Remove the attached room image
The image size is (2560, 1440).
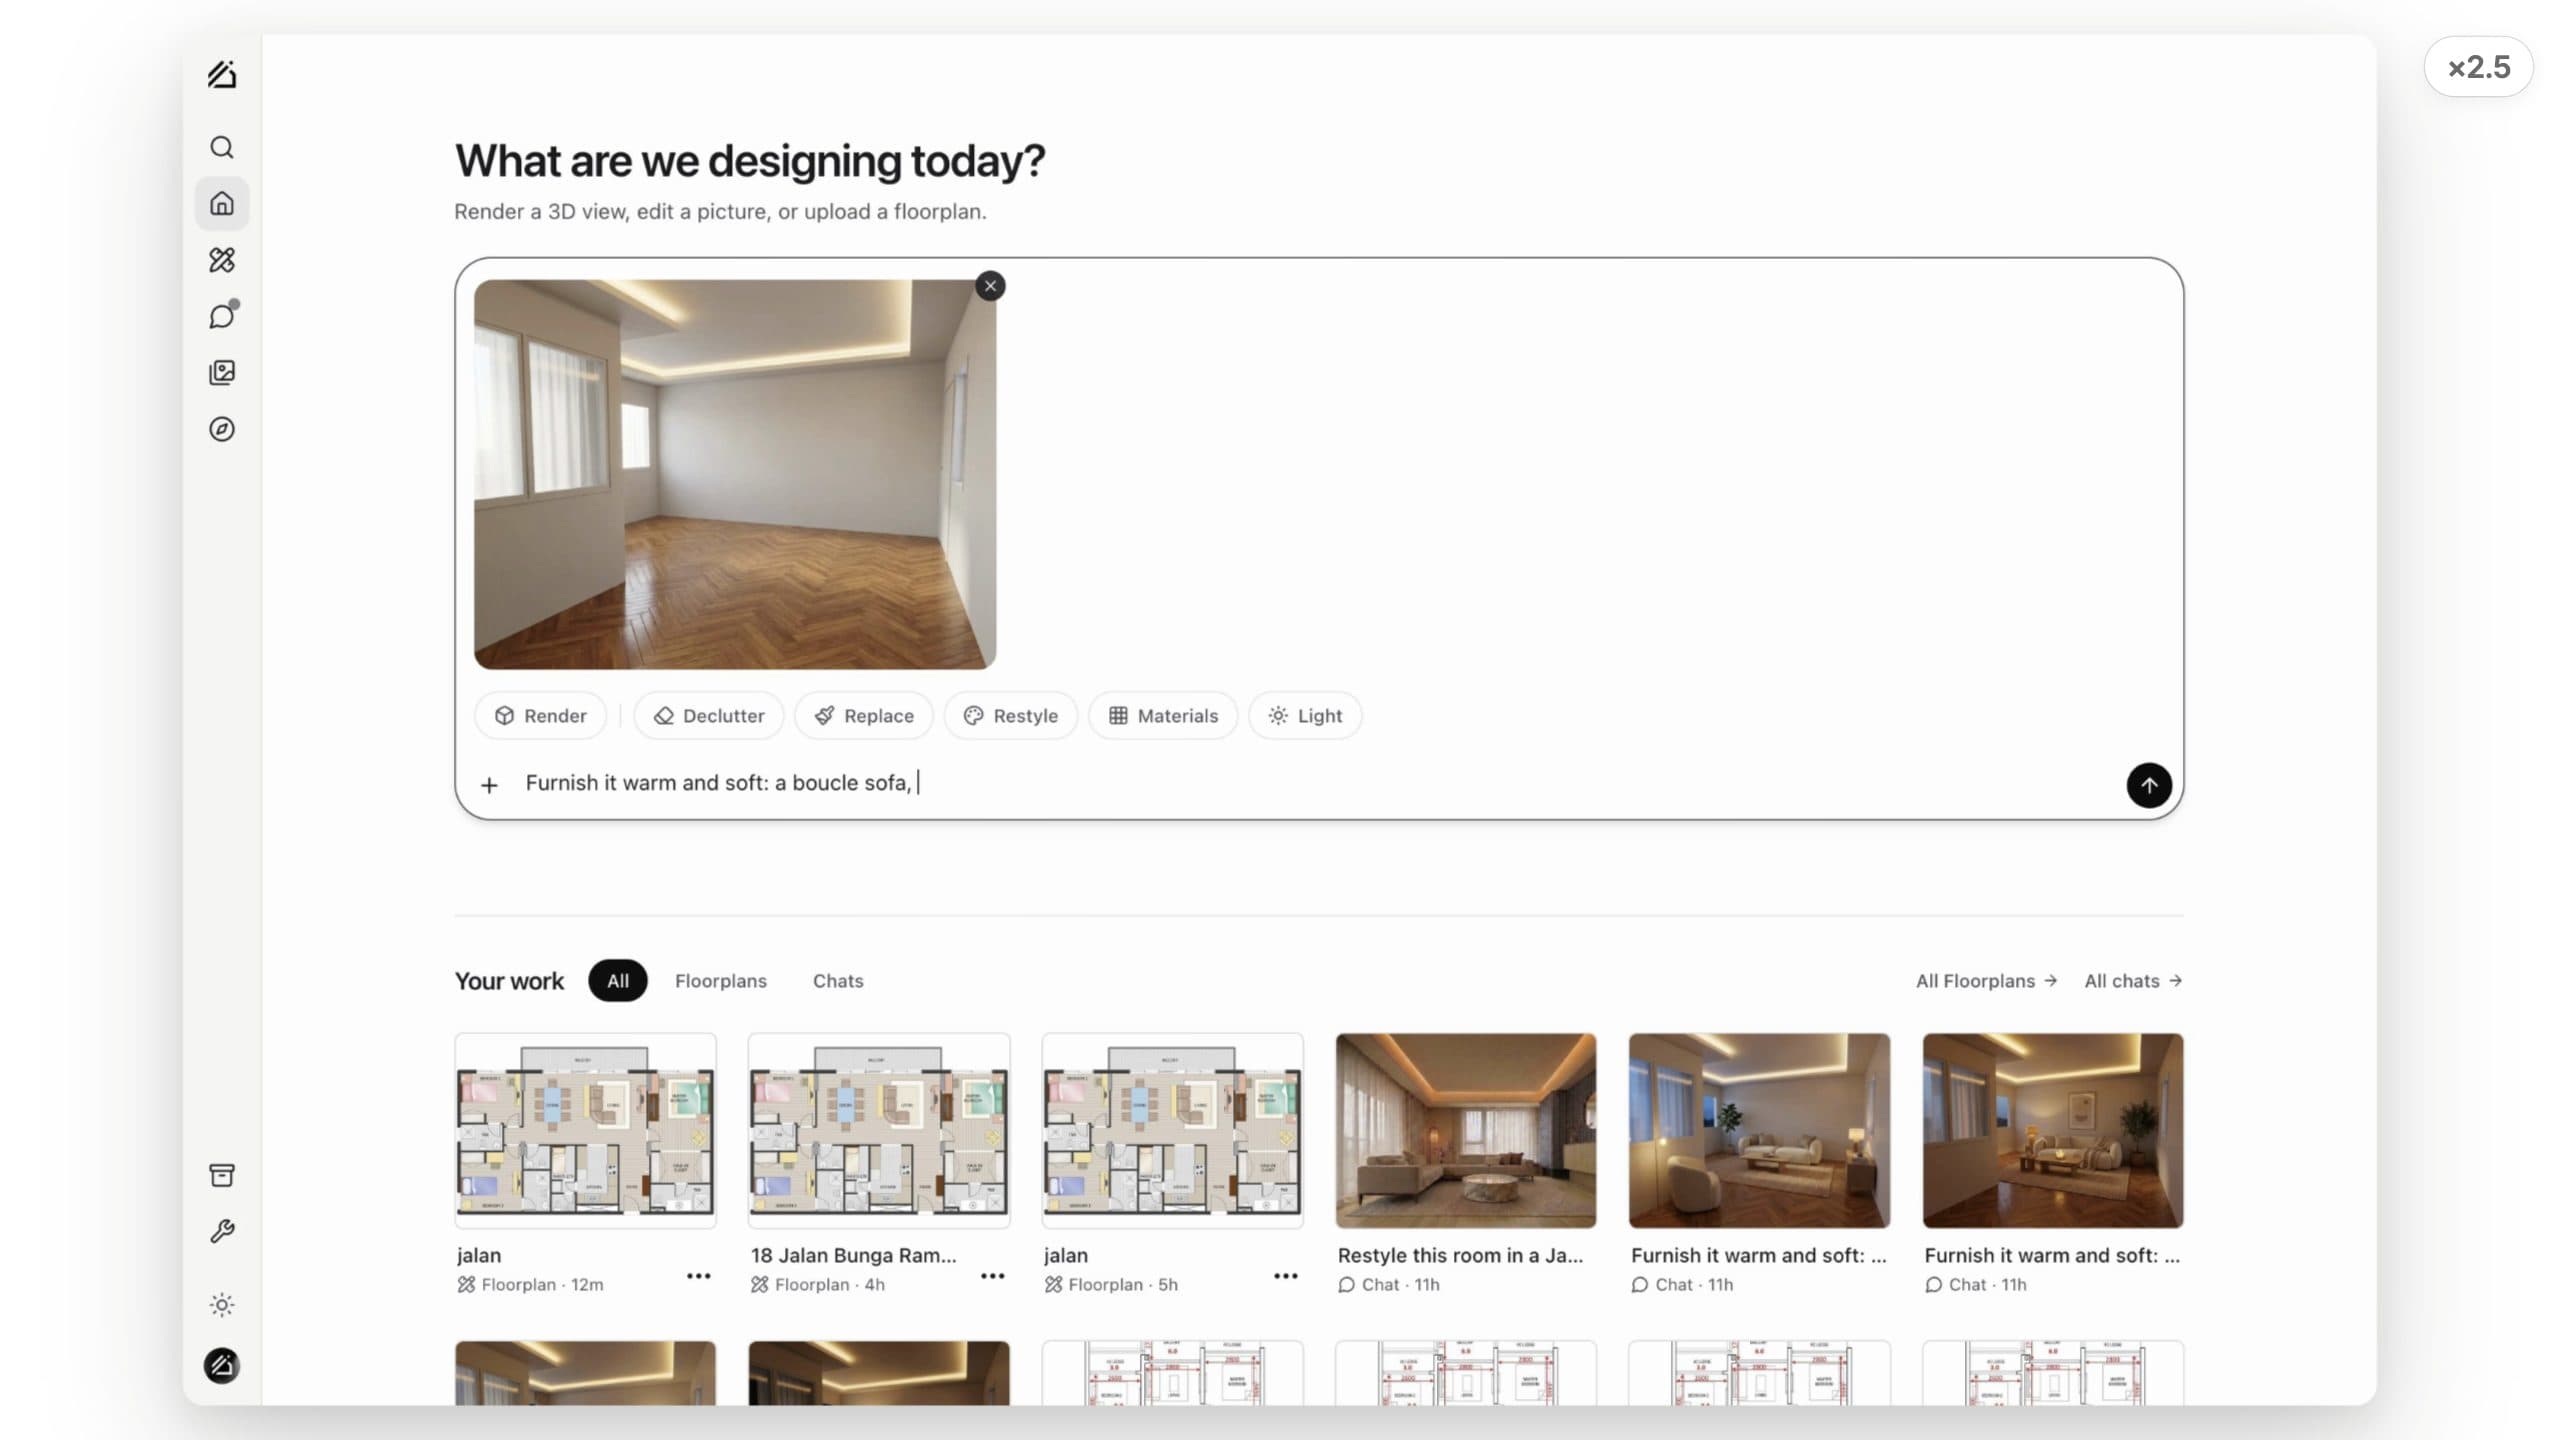pyautogui.click(x=990, y=286)
